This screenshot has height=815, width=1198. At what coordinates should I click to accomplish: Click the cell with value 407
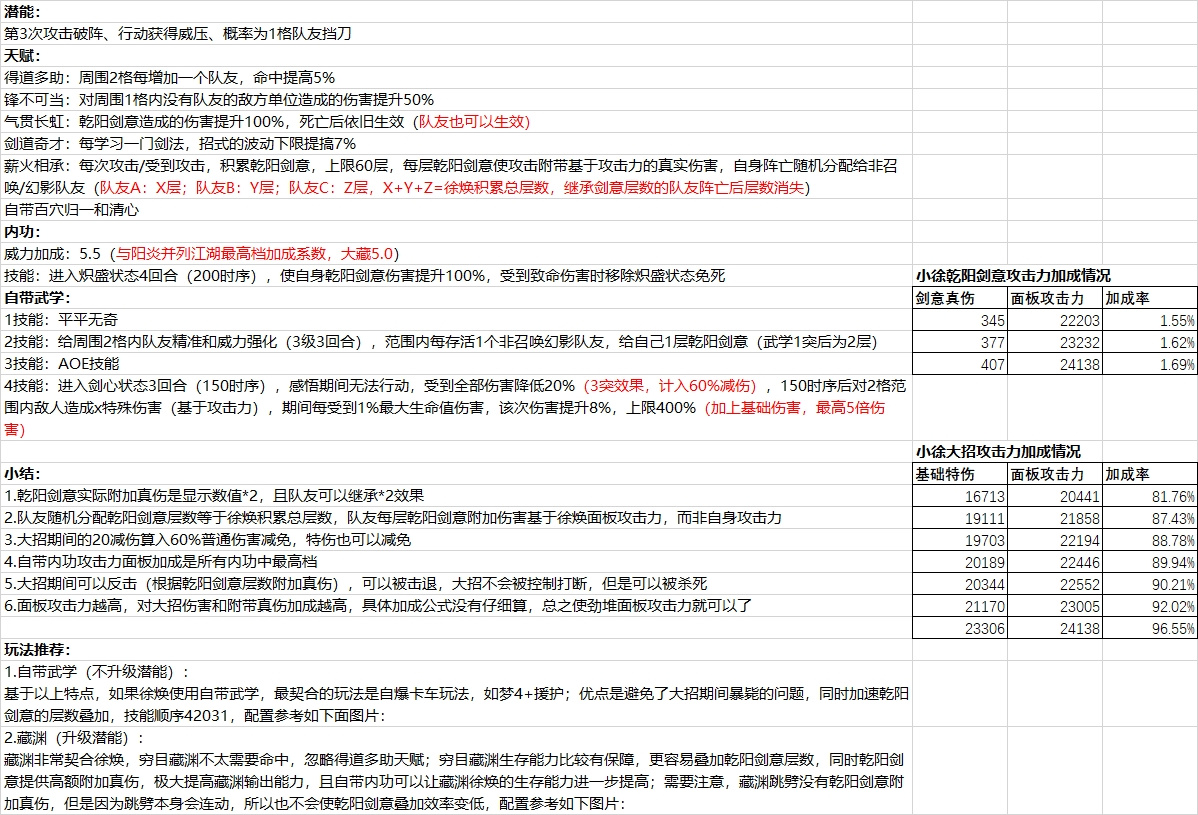coord(960,364)
